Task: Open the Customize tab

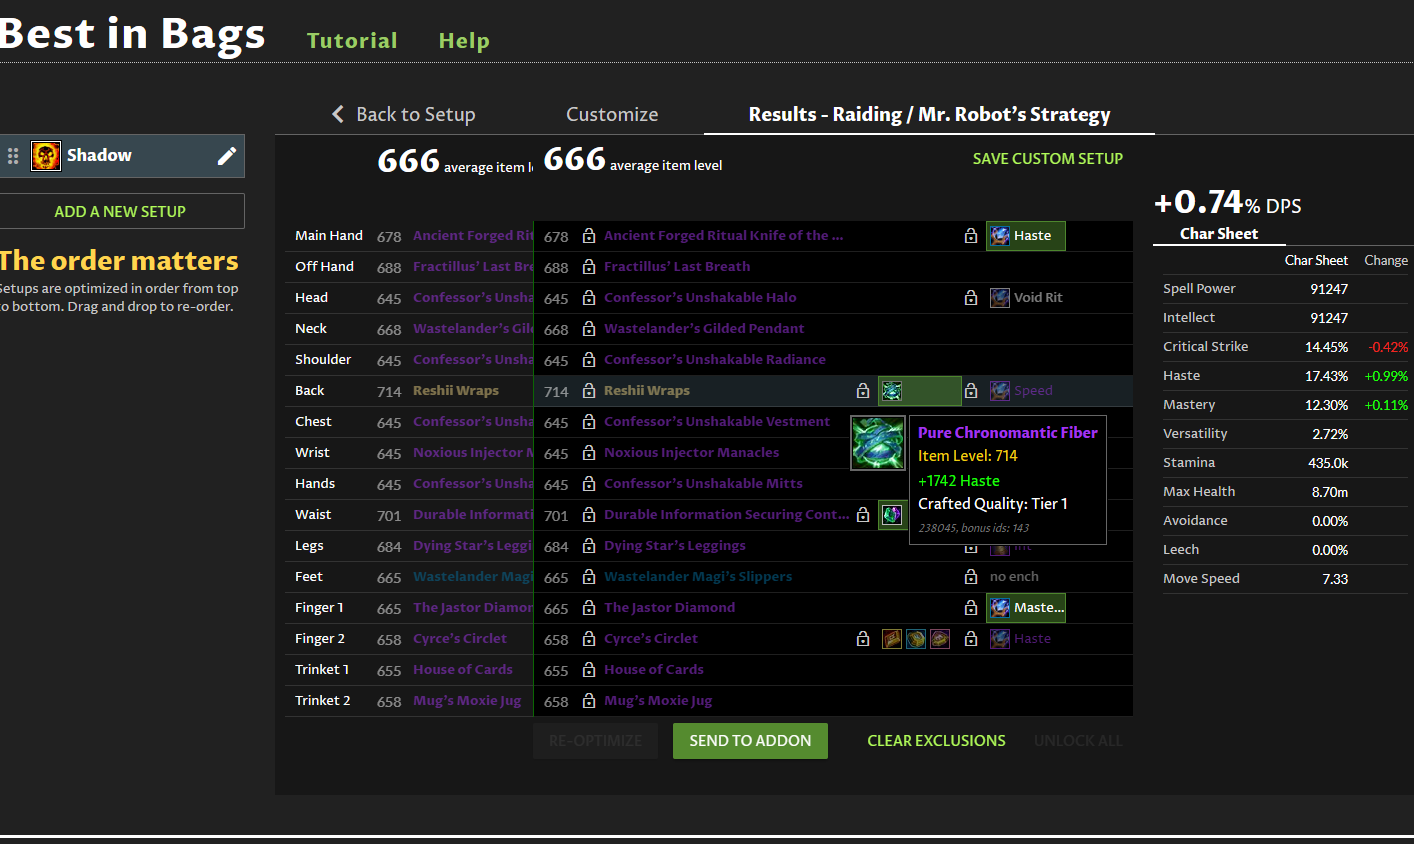Action: [612, 115]
